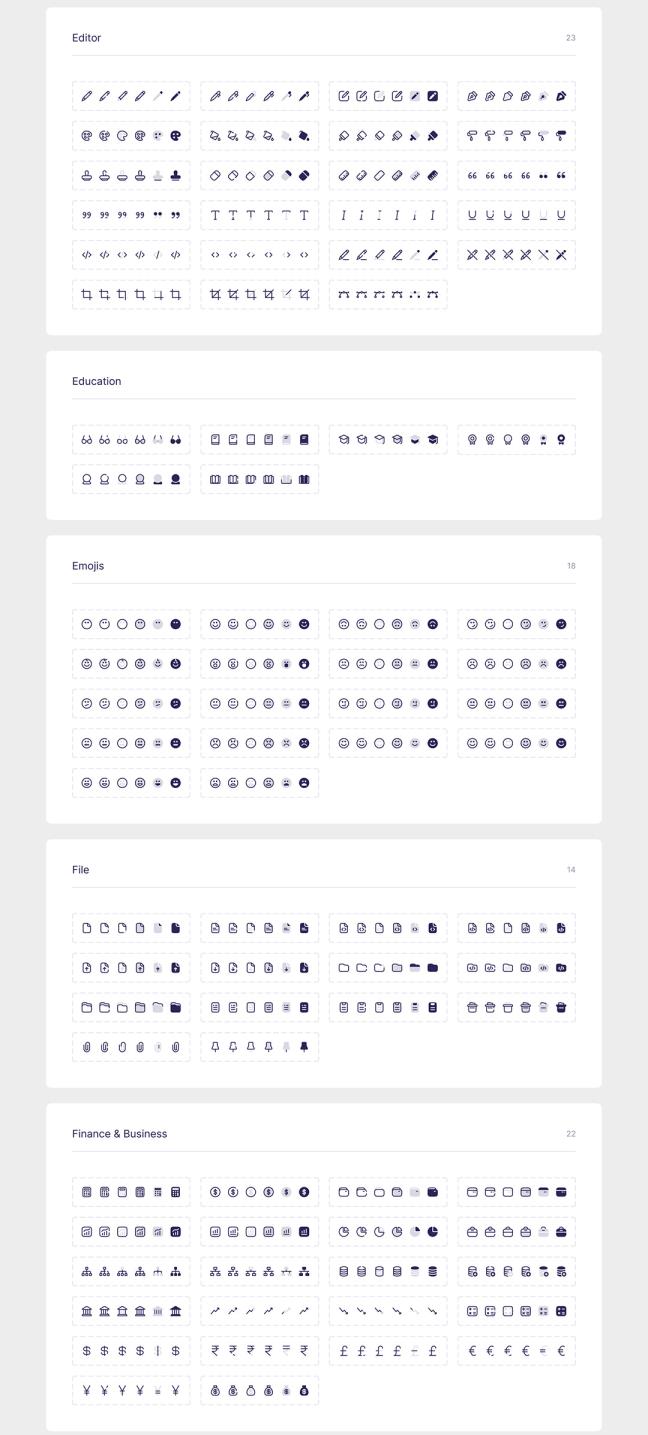Pick the solid dark graduation cap icon

(x=433, y=439)
